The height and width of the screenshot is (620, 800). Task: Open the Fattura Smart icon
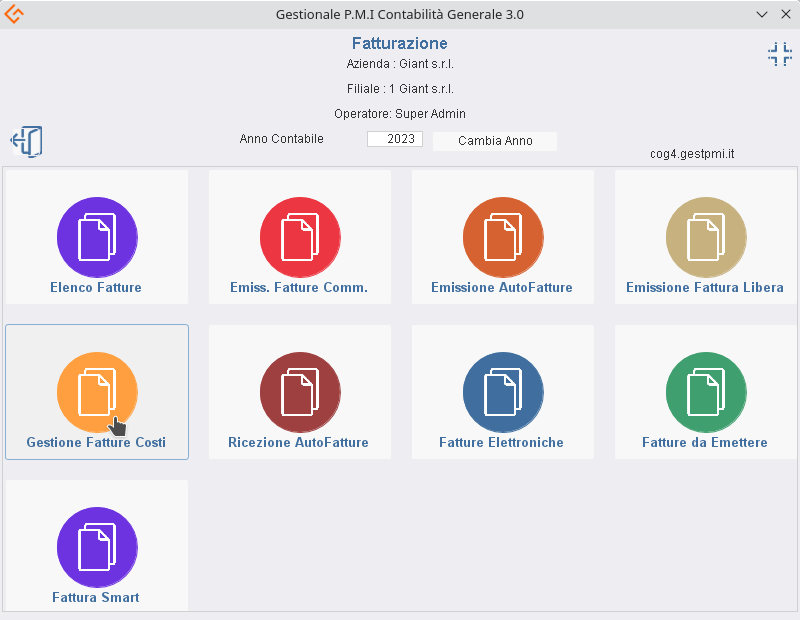pyautogui.click(x=97, y=547)
